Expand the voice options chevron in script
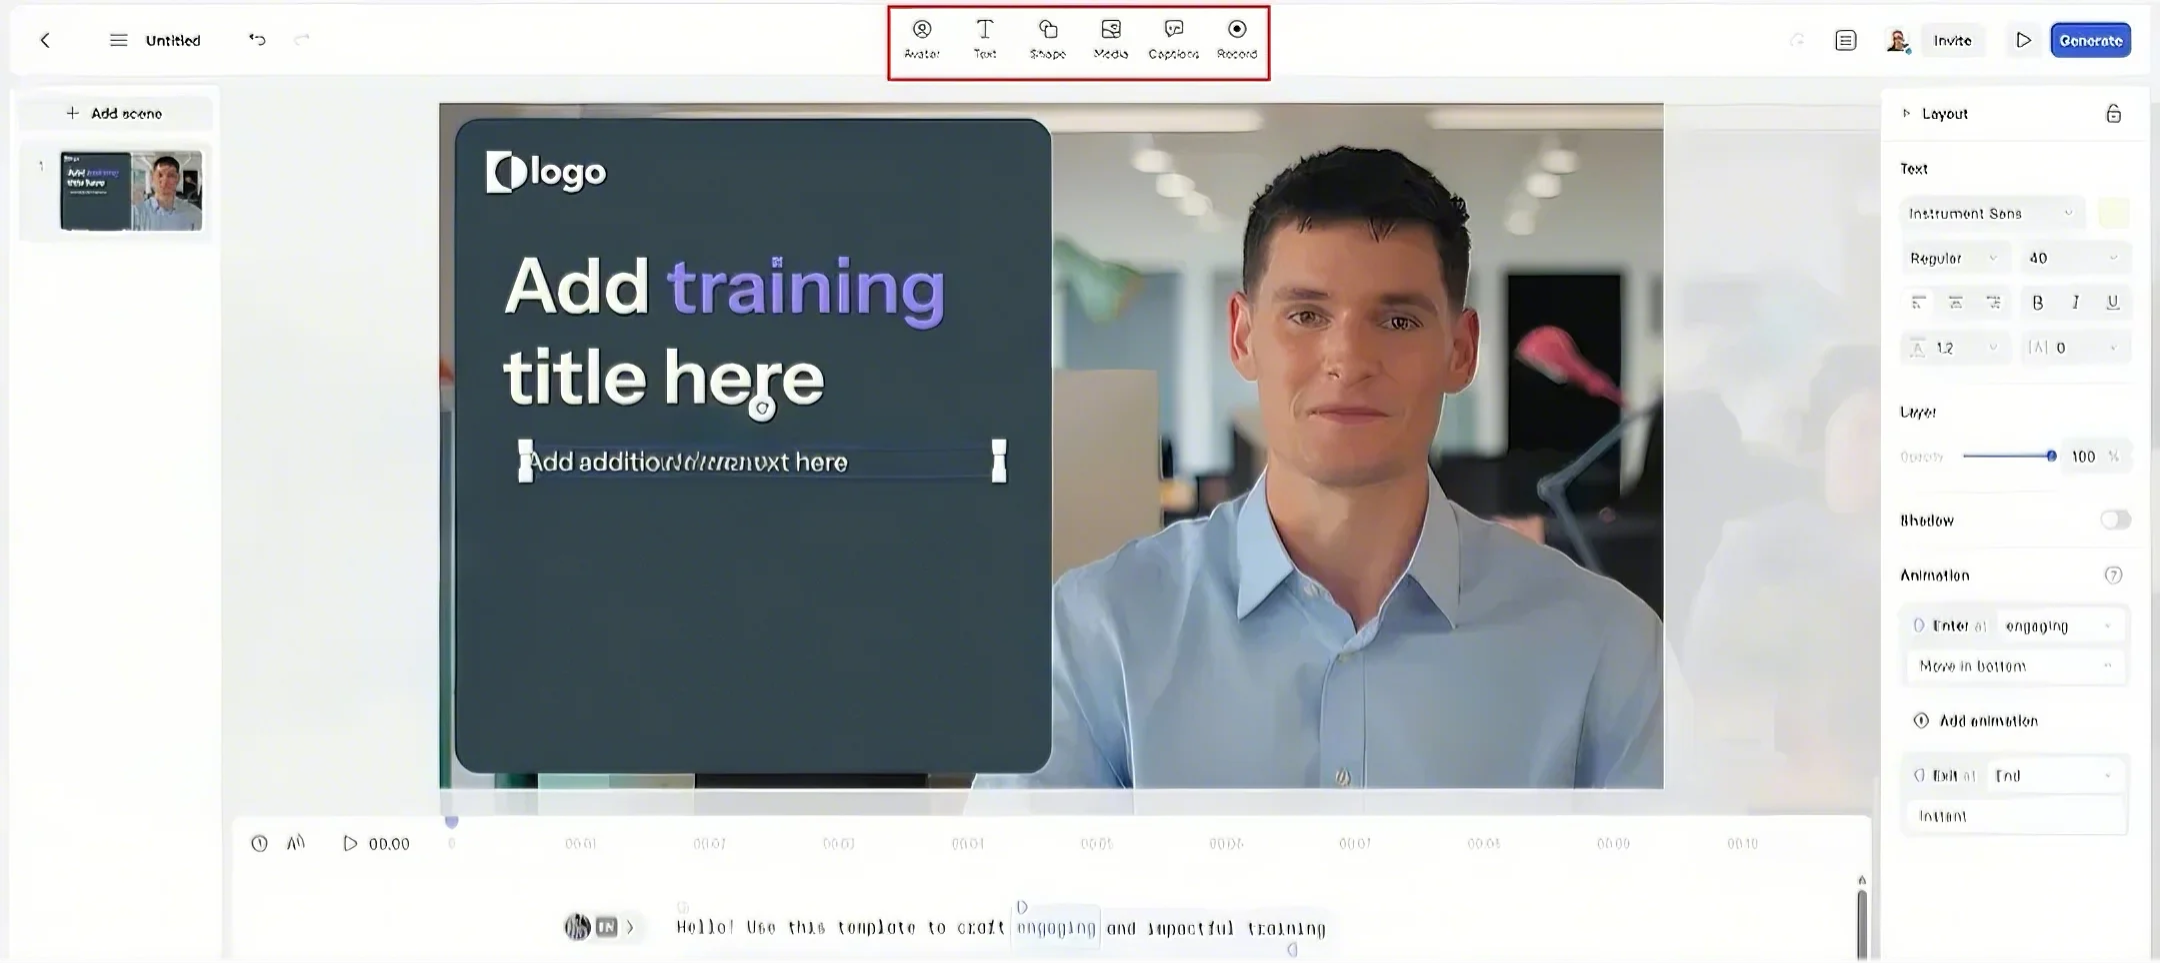The height and width of the screenshot is (963, 2160). click(x=630, y=927)
